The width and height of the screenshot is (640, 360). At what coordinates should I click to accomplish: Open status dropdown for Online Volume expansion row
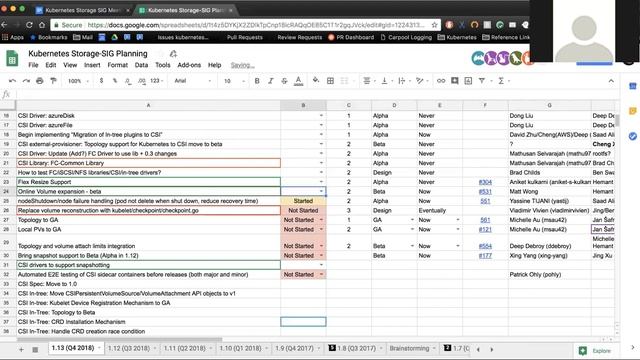[321, 191]
